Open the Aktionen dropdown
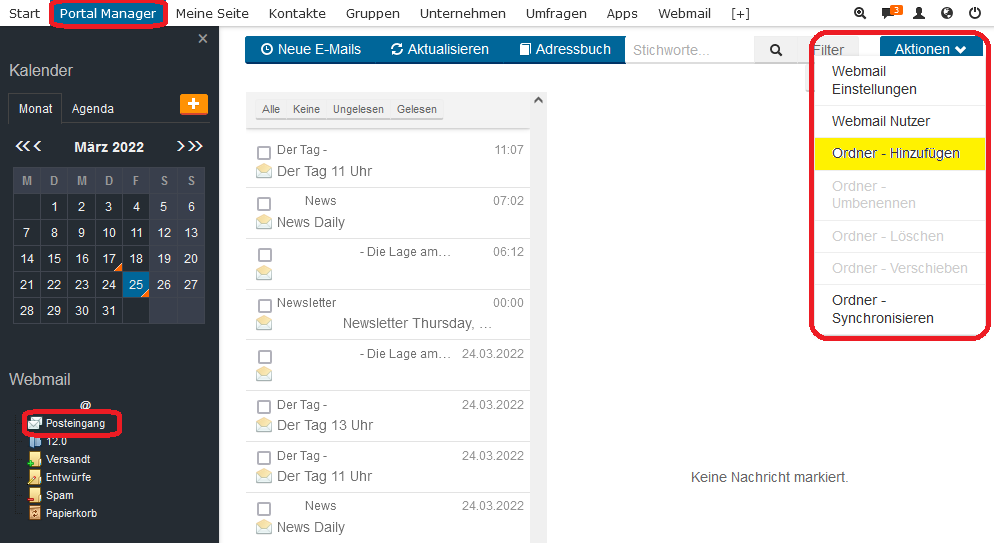994x543 pixels. click(x=931, y=49)
